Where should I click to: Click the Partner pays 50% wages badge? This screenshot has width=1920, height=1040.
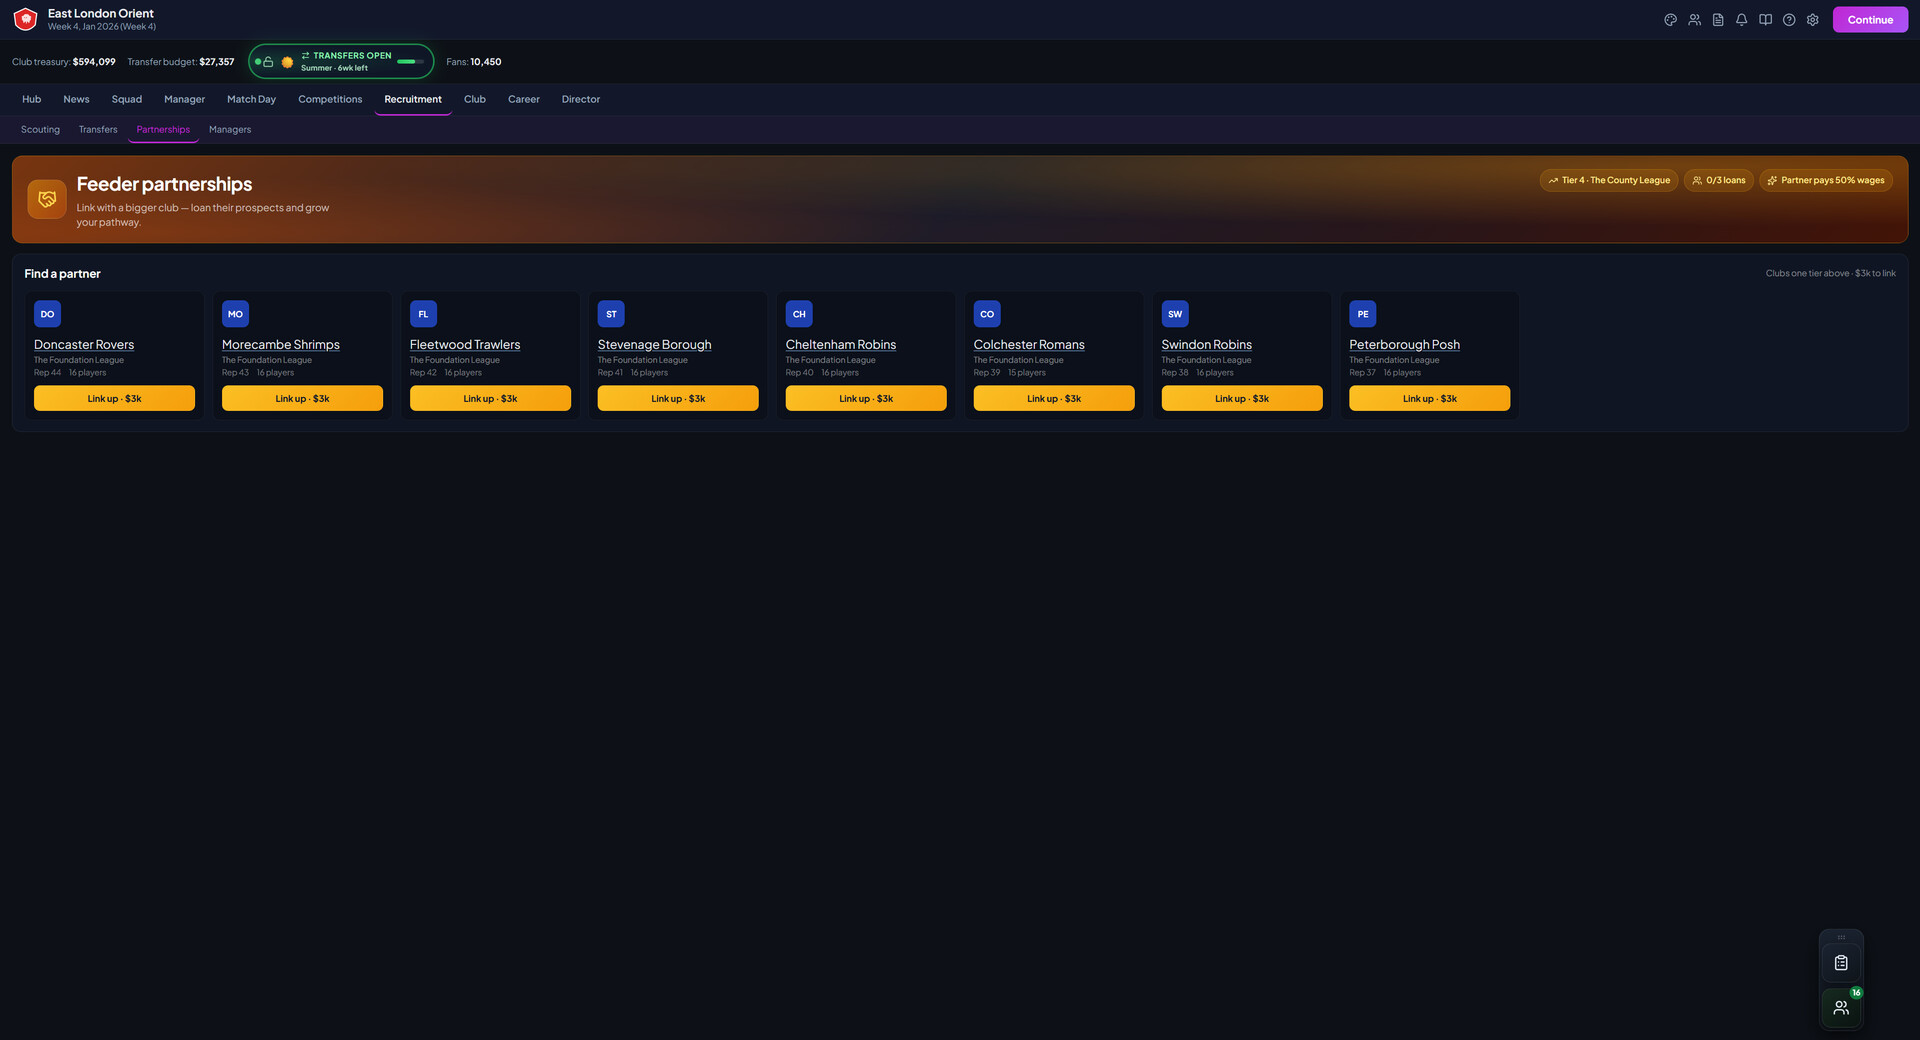coord(1826,180)
